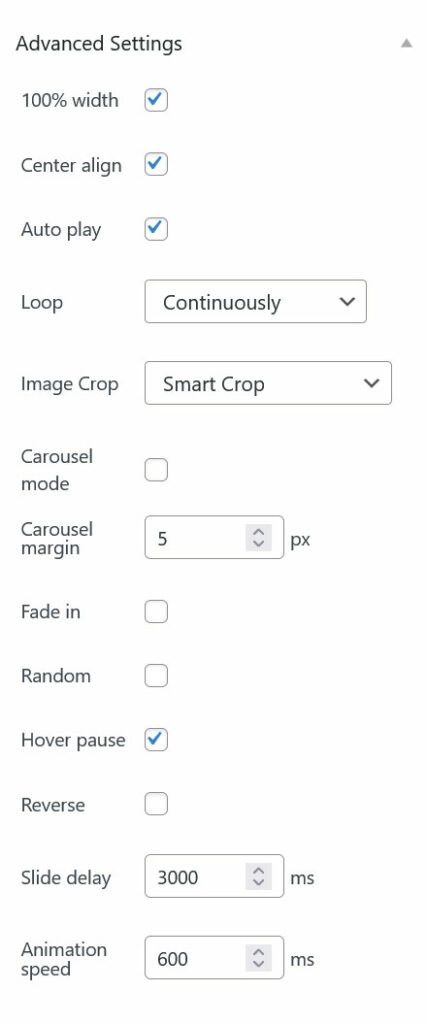Click the Animation speed value field
427x1024 pixels.
click(214, 958)
